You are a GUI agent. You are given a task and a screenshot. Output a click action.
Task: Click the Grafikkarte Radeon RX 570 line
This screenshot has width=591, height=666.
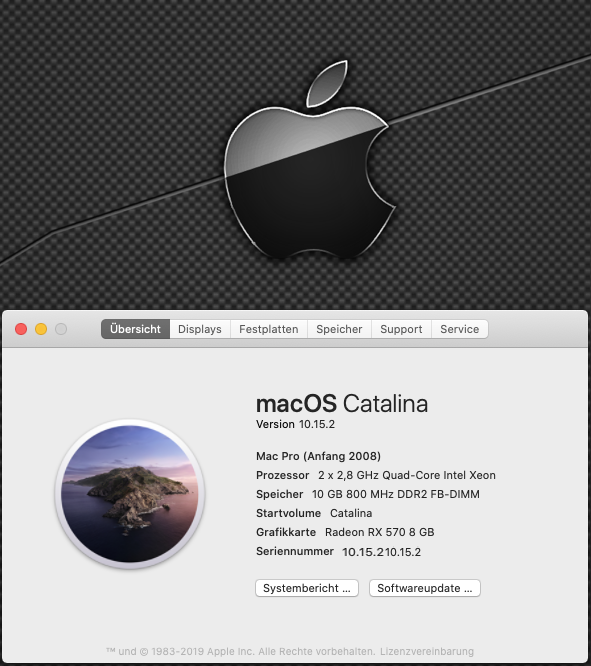click(x=345, y=532)
